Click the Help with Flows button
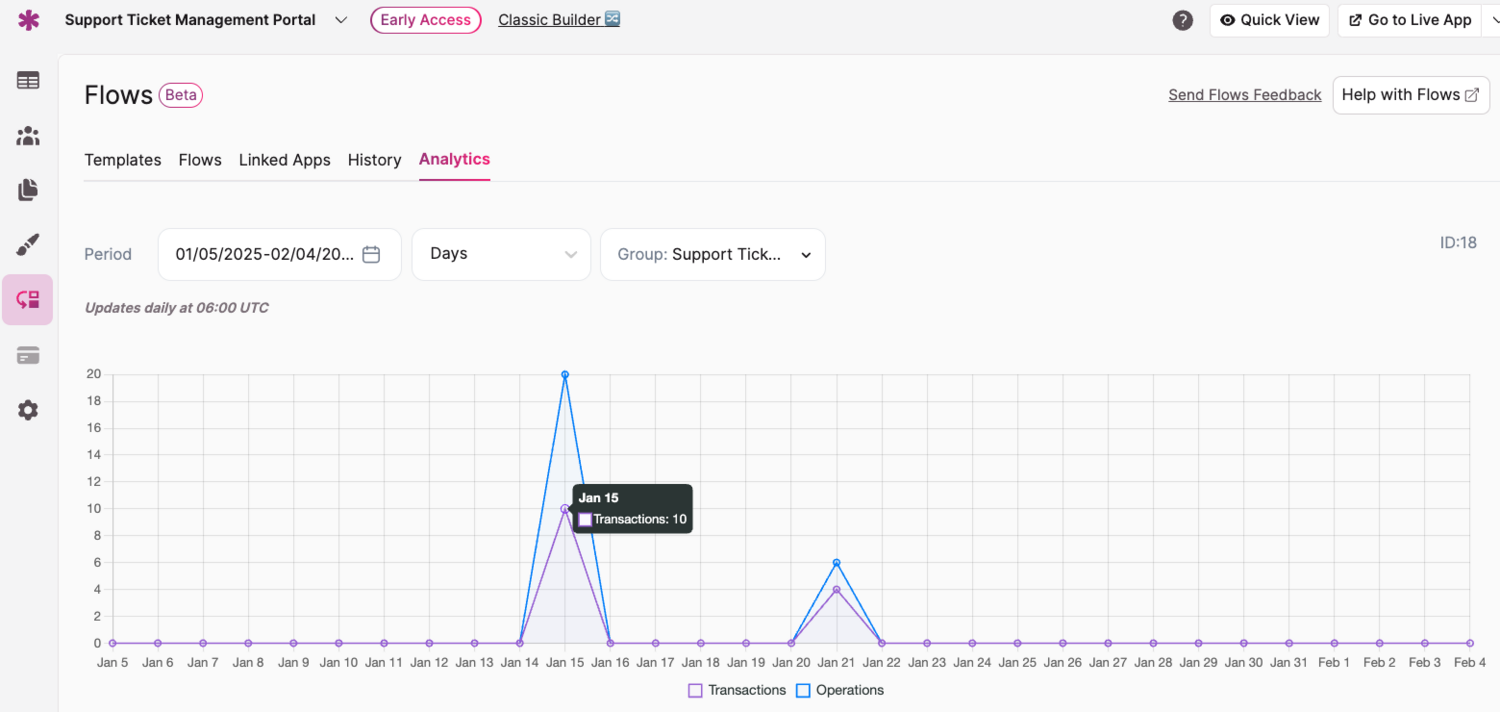Screen dimensions: 1500x712 pyautogui.click(x=1410, y=95)
